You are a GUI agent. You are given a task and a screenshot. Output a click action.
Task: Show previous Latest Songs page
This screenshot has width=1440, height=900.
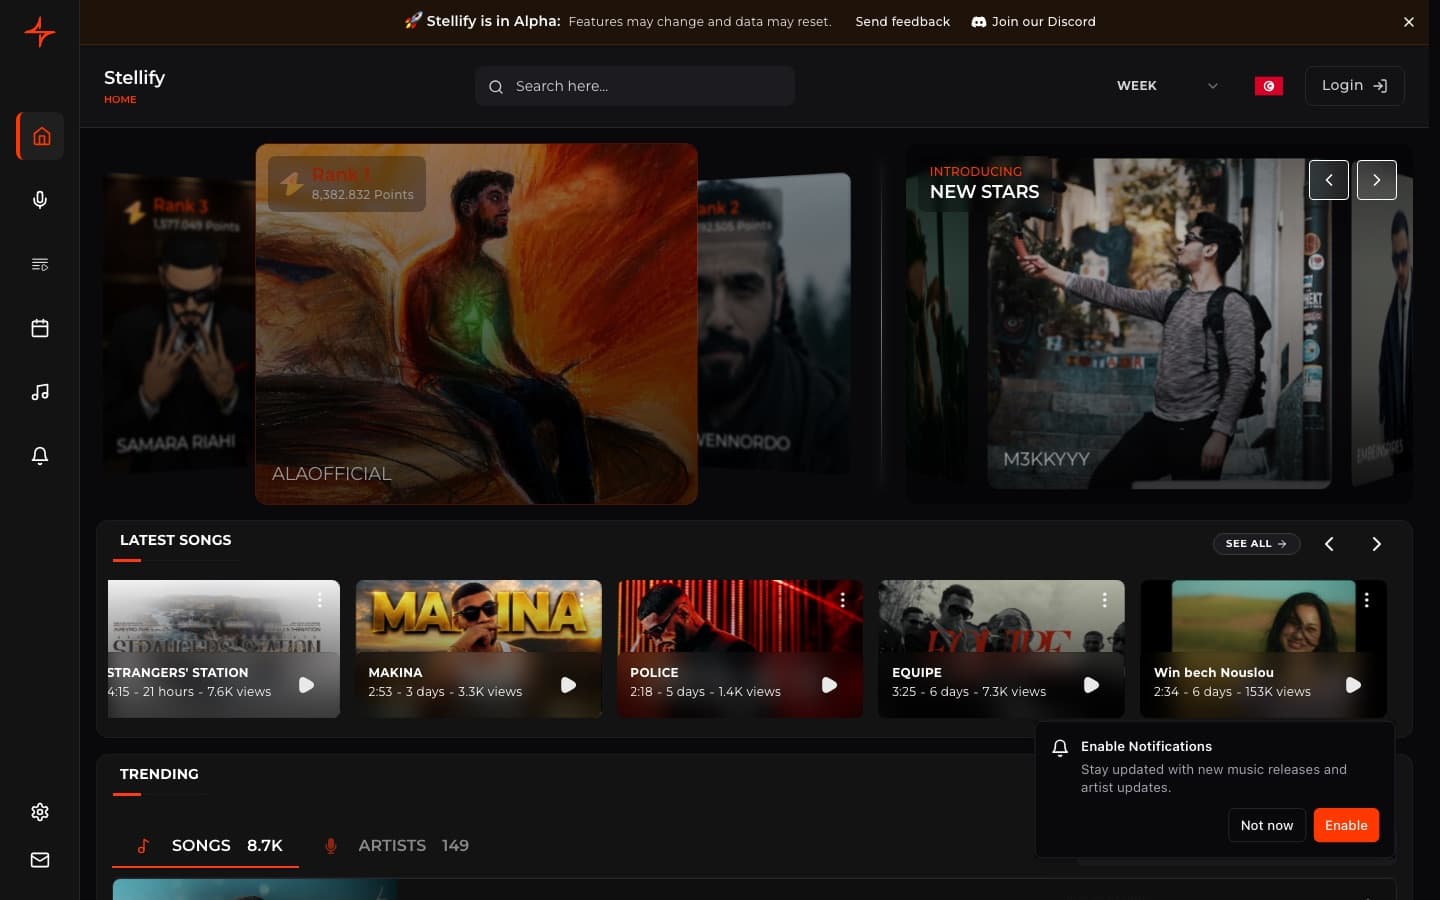(1329, 544)
